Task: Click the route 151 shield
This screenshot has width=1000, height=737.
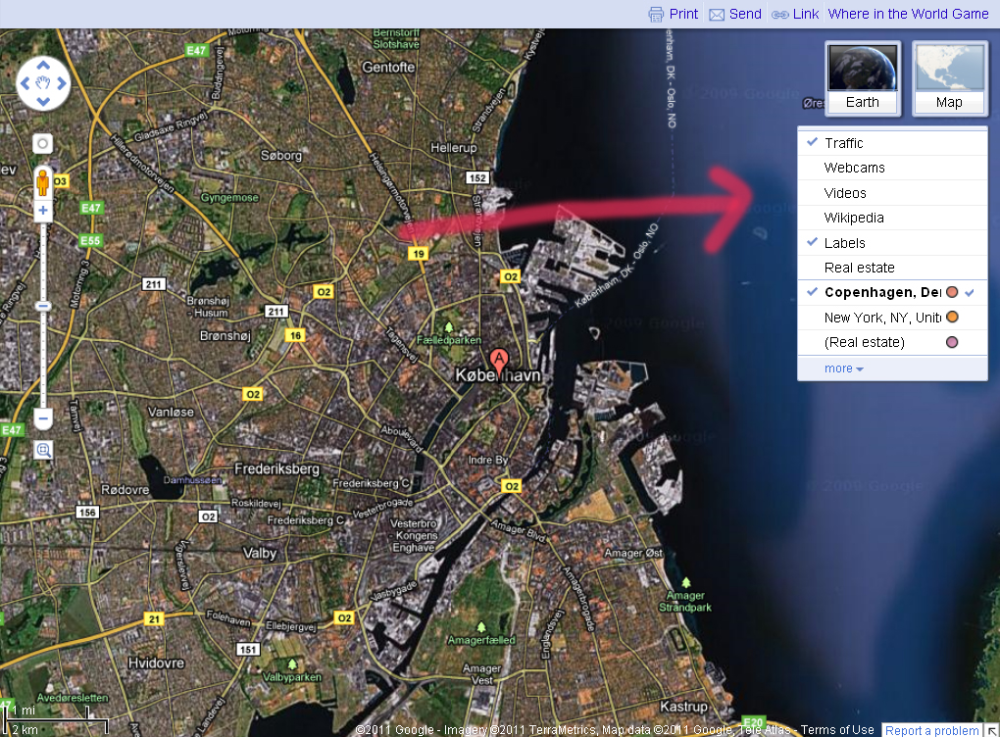Action: point(248,650)
